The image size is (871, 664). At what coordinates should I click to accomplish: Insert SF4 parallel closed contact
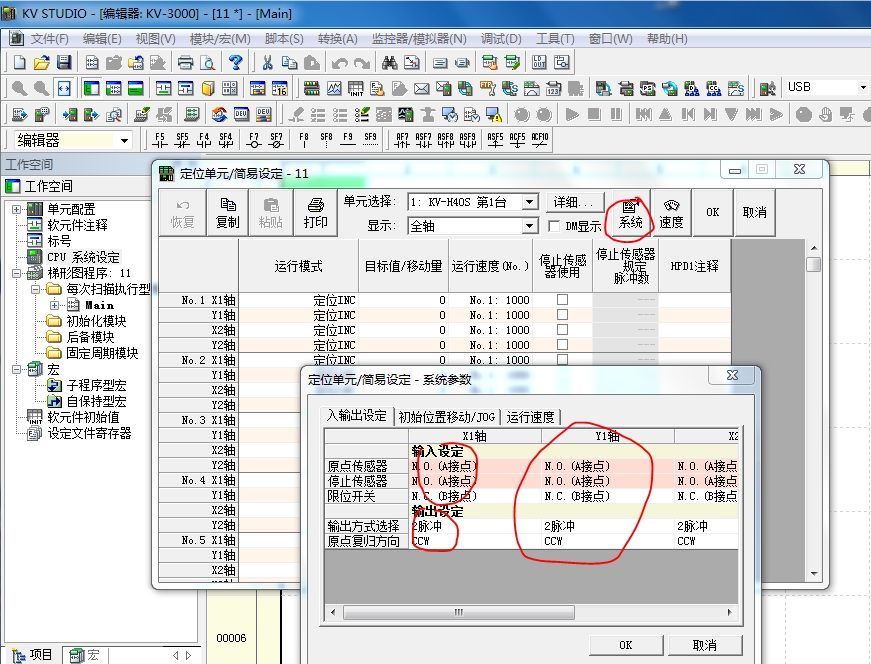tap(226, 139)
